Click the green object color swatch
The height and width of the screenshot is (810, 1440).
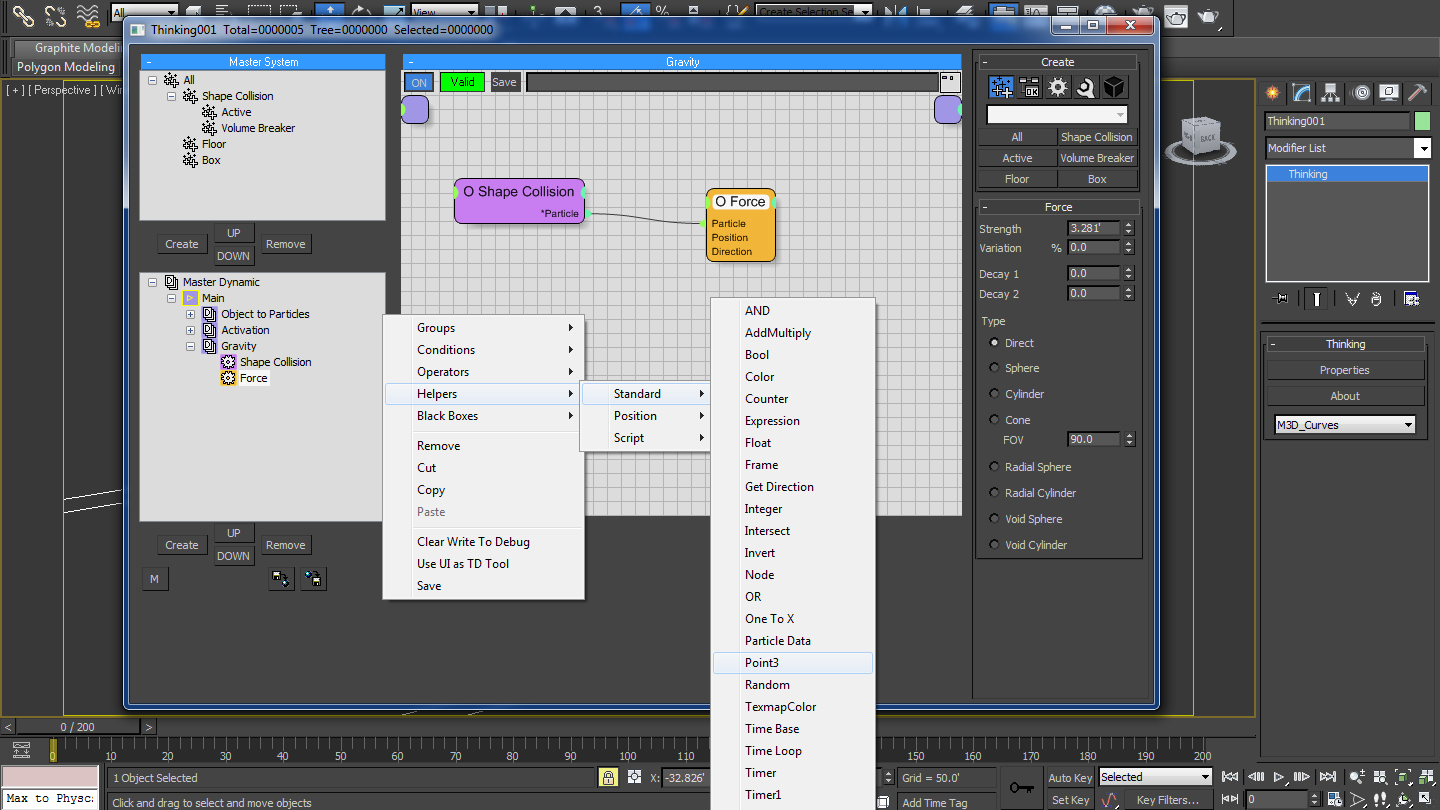(x=1422, y=121)
